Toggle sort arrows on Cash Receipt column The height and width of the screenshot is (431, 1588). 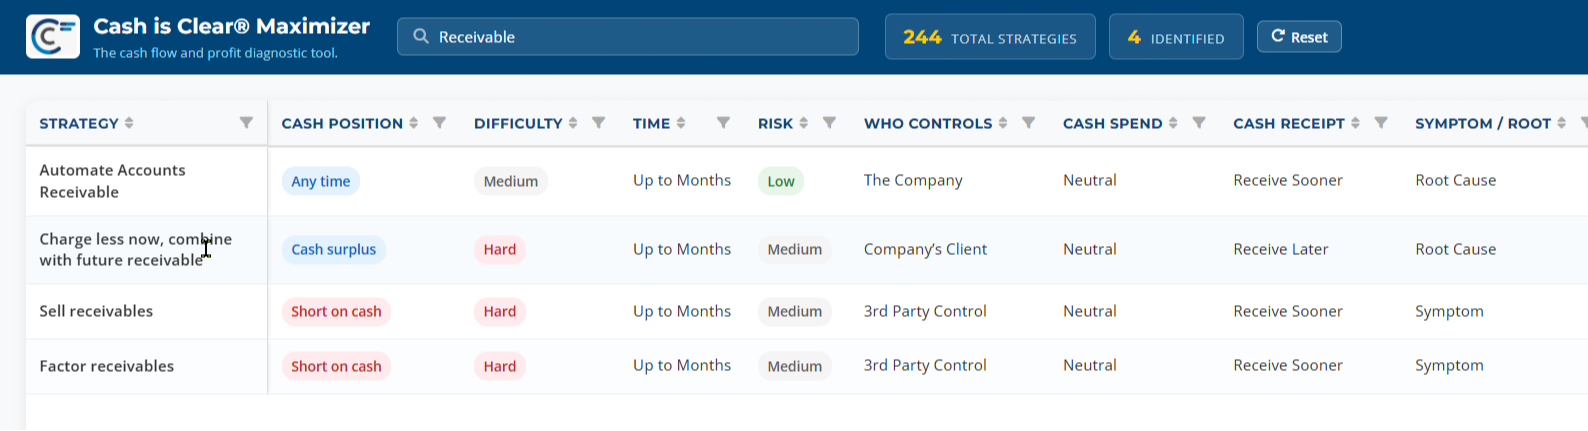1355,123
